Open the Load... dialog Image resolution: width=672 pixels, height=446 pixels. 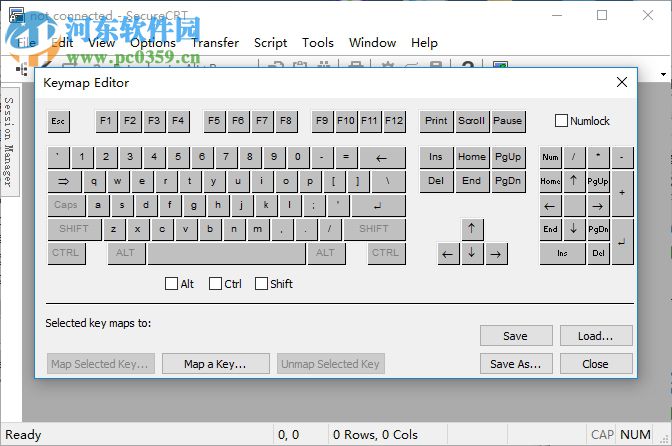(596, 336)
